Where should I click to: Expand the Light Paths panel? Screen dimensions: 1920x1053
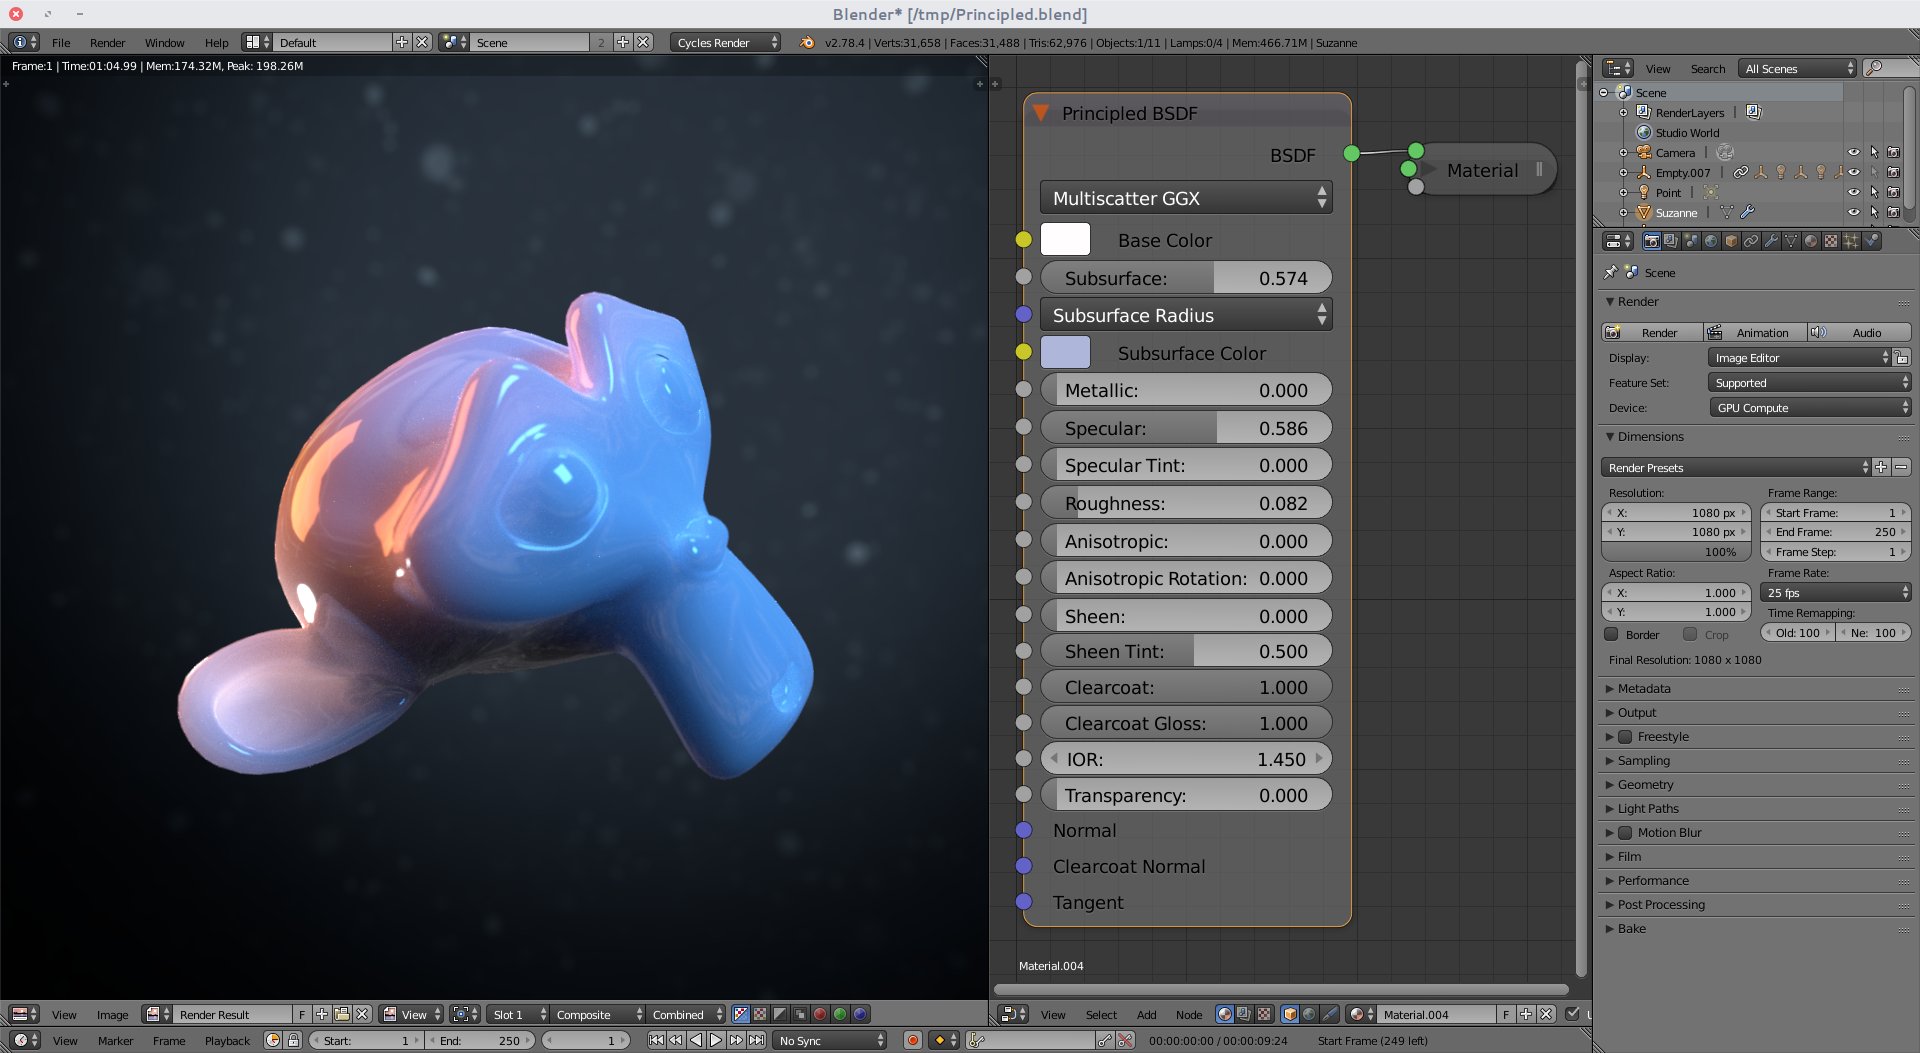pos(1647,809)
